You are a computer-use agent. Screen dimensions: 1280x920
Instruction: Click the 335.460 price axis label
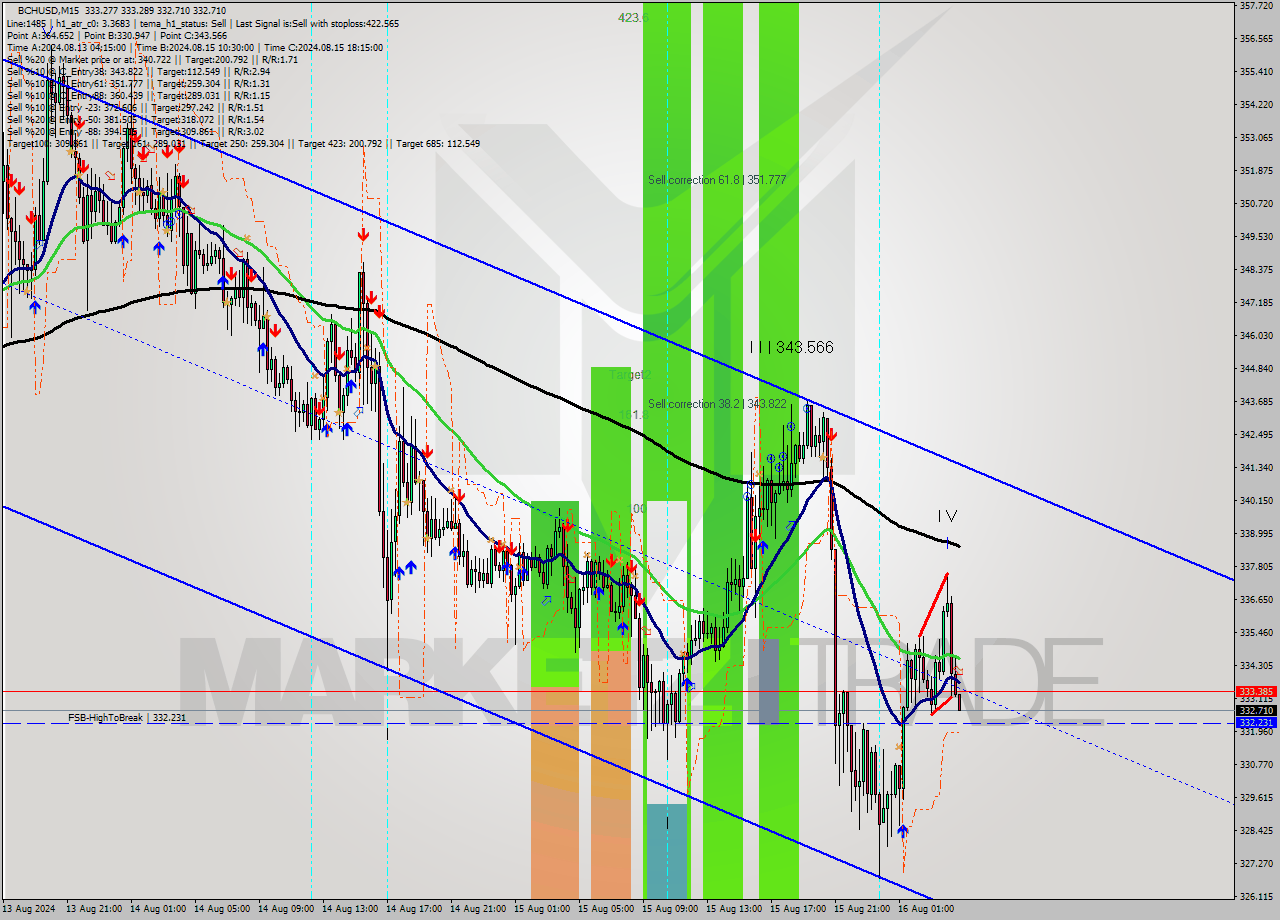click(1255, 633)
